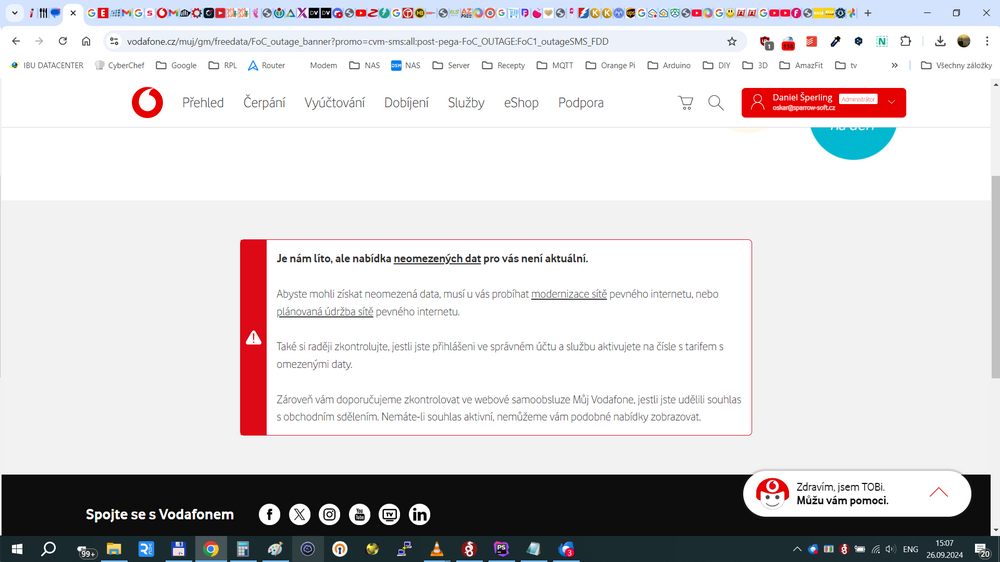Open Podpora menu item
1000x562 pixels.
click(580, 103)
